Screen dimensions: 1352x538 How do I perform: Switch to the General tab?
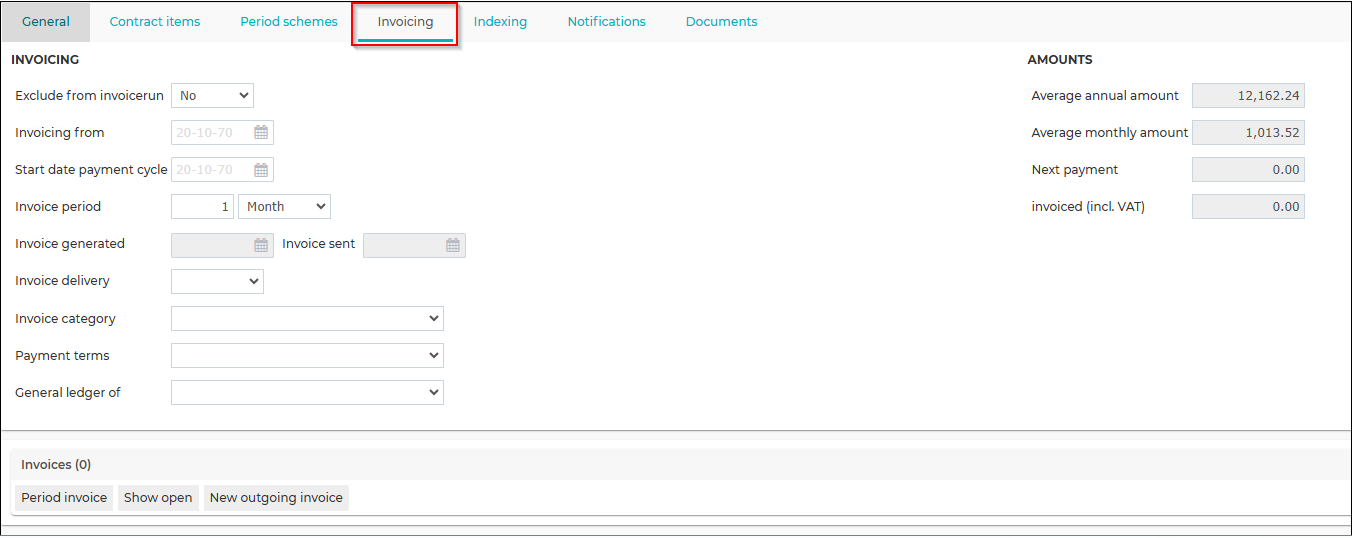[46, 21]
